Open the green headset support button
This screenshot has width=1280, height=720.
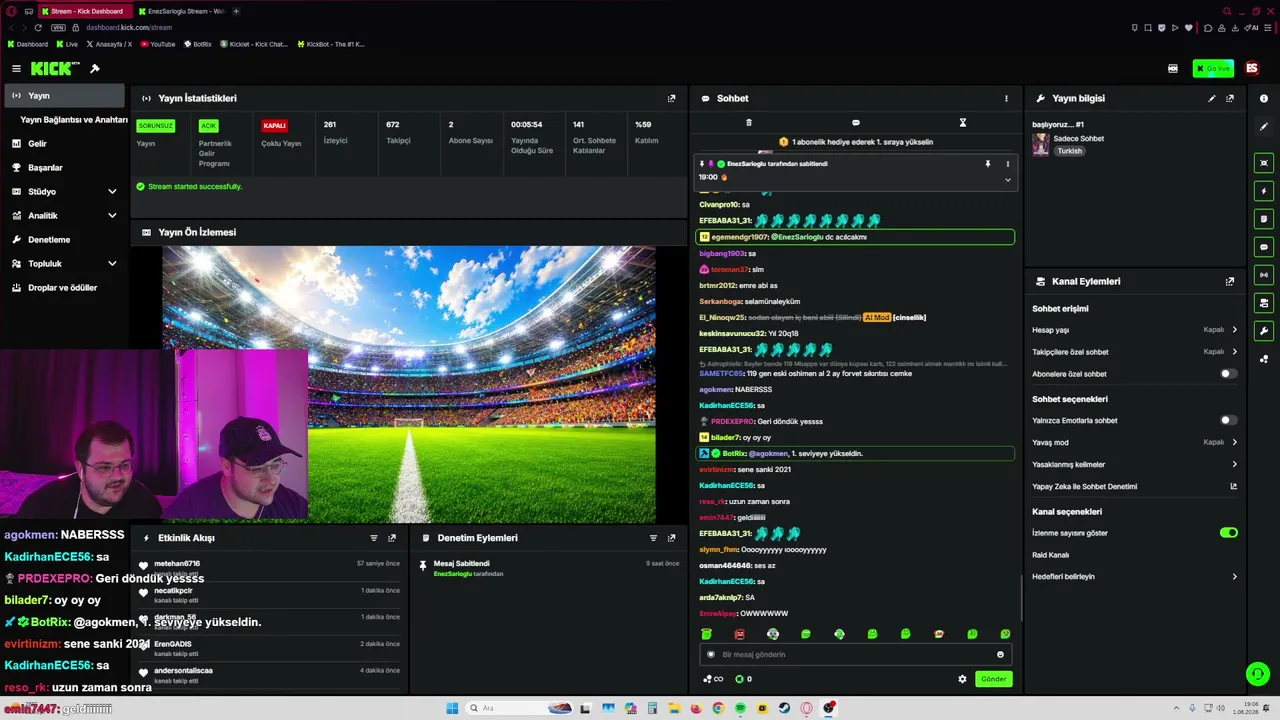pyautogui.click(x=1258, y=674)
